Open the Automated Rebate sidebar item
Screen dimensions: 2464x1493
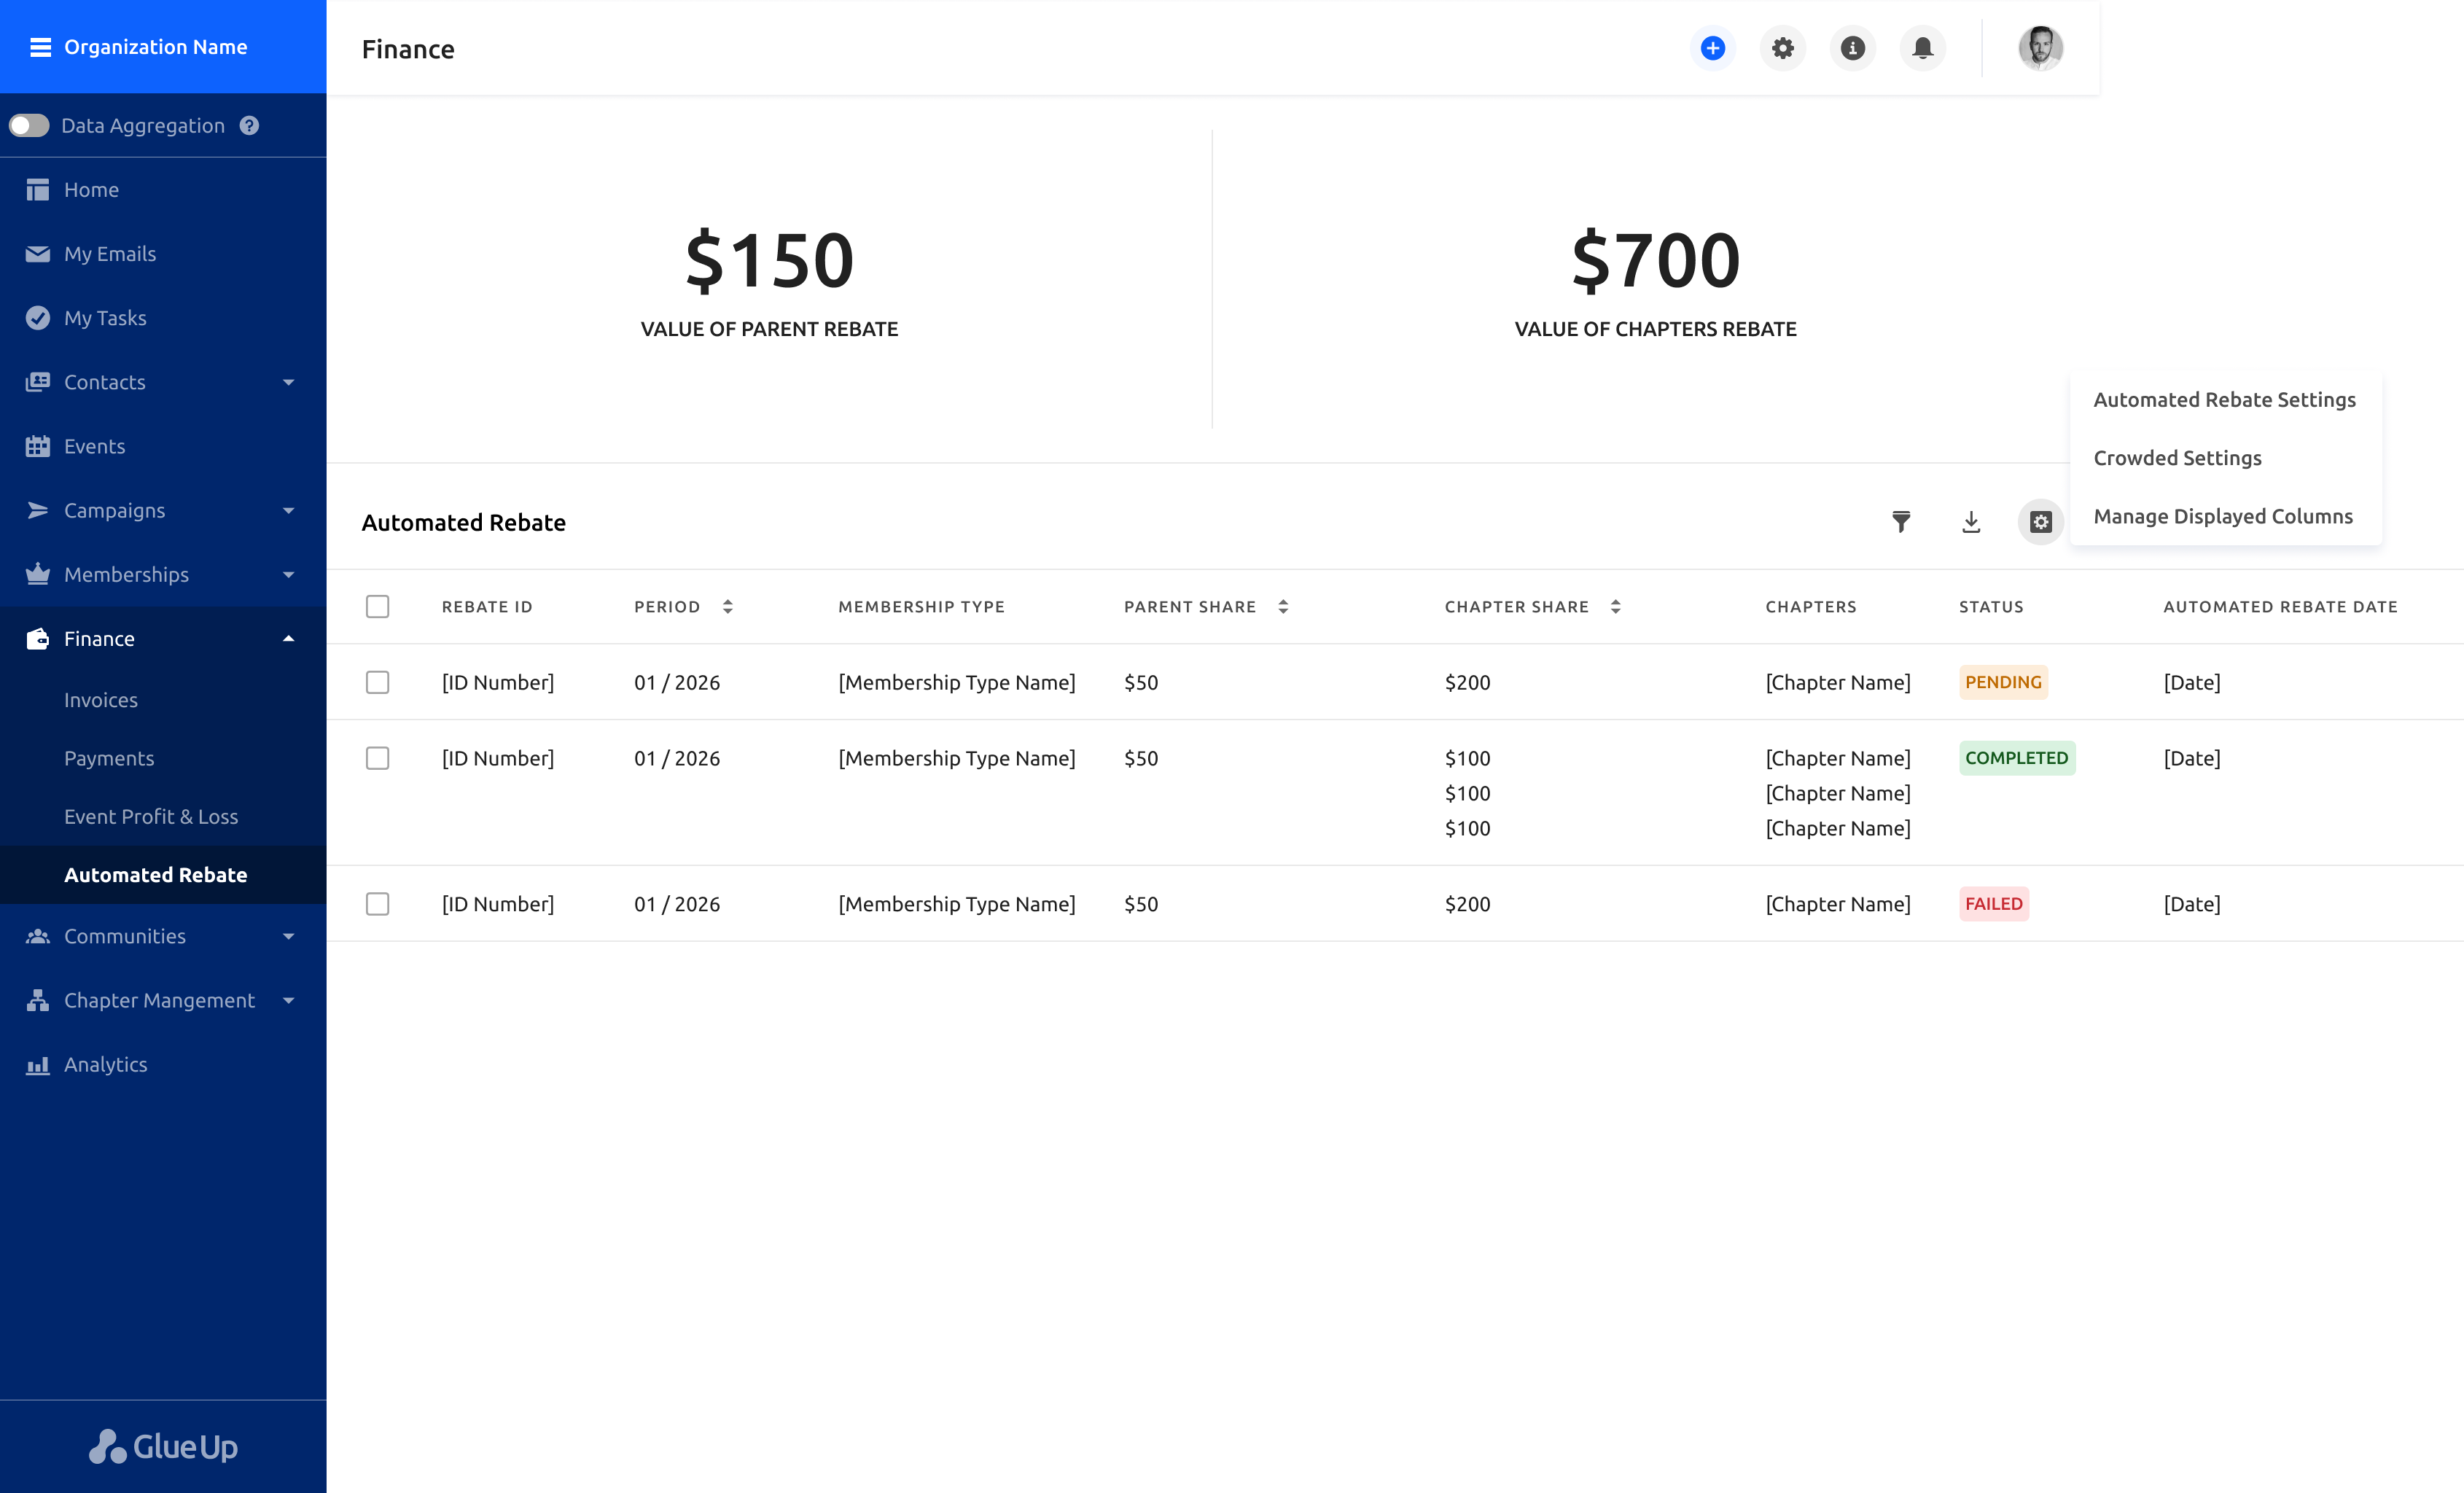pos(163,874)
